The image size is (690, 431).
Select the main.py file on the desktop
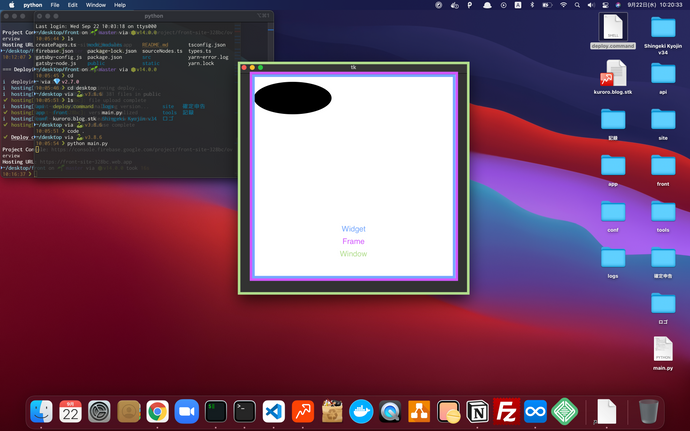coord(663,354)
